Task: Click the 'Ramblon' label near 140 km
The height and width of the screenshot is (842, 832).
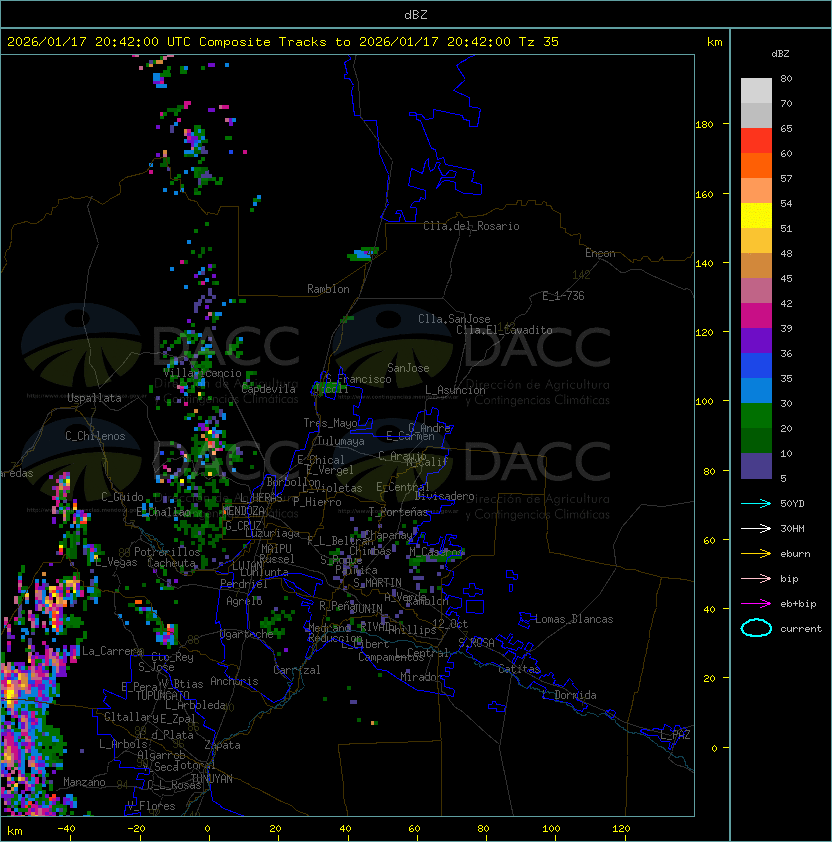Action: (328, 289)
